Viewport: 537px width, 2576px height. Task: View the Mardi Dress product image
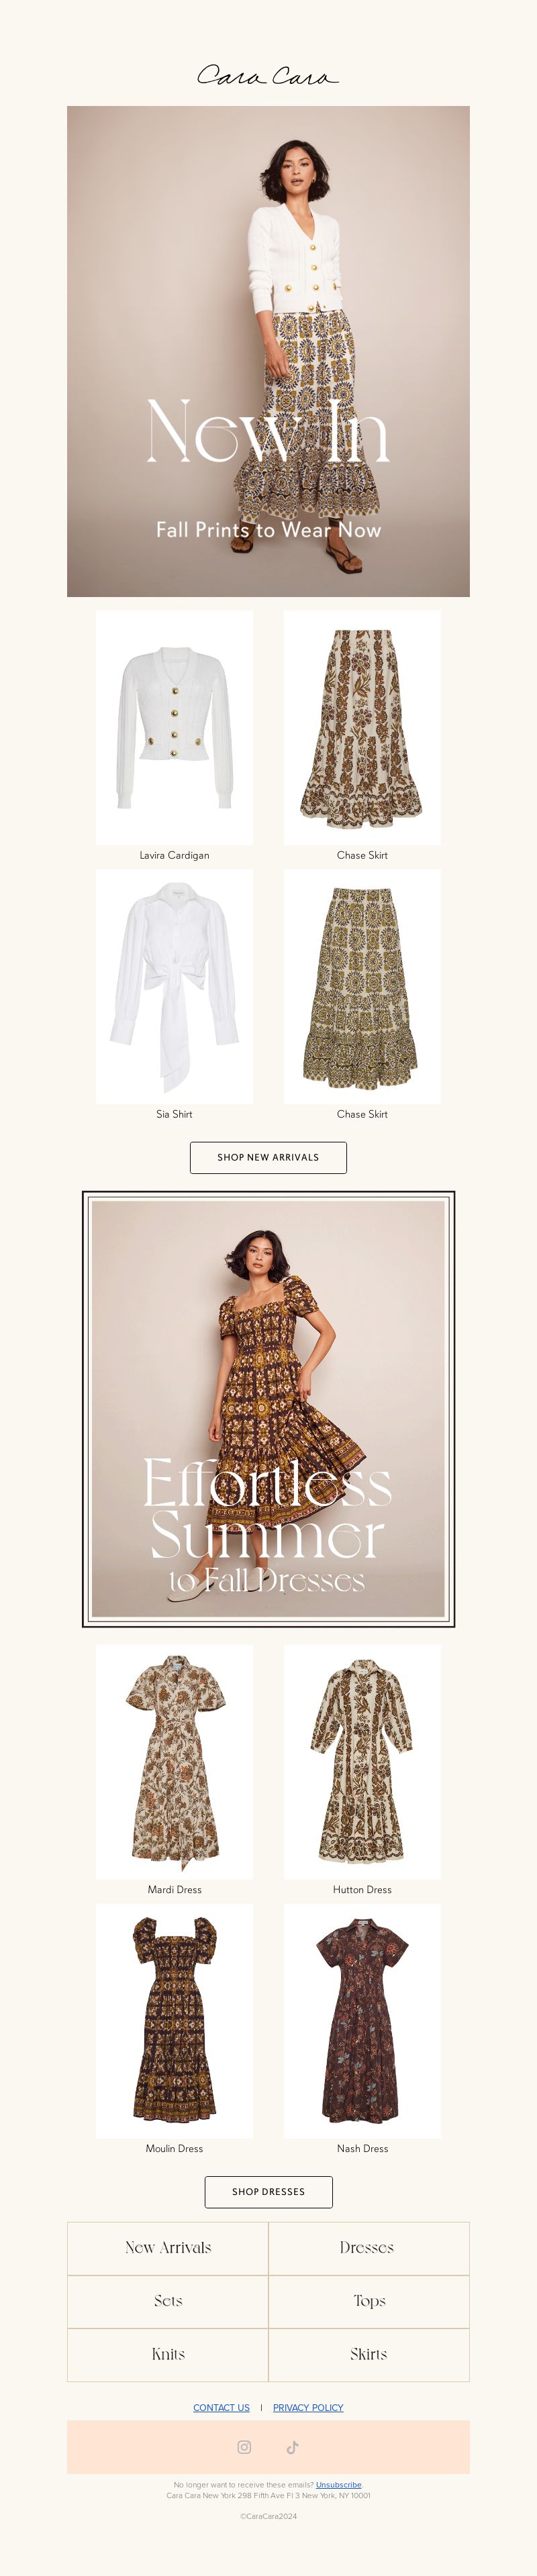tap(174, 1762)
